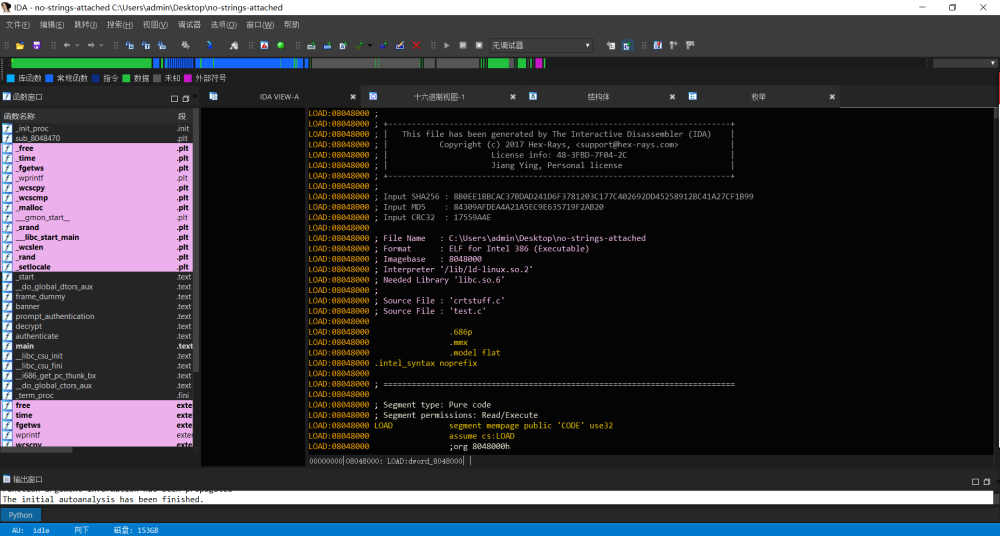This screenshot has height=536, width=1000.
Task: Open the forward navigation history dropdown arrow
Action: click(x=101, y=45)
